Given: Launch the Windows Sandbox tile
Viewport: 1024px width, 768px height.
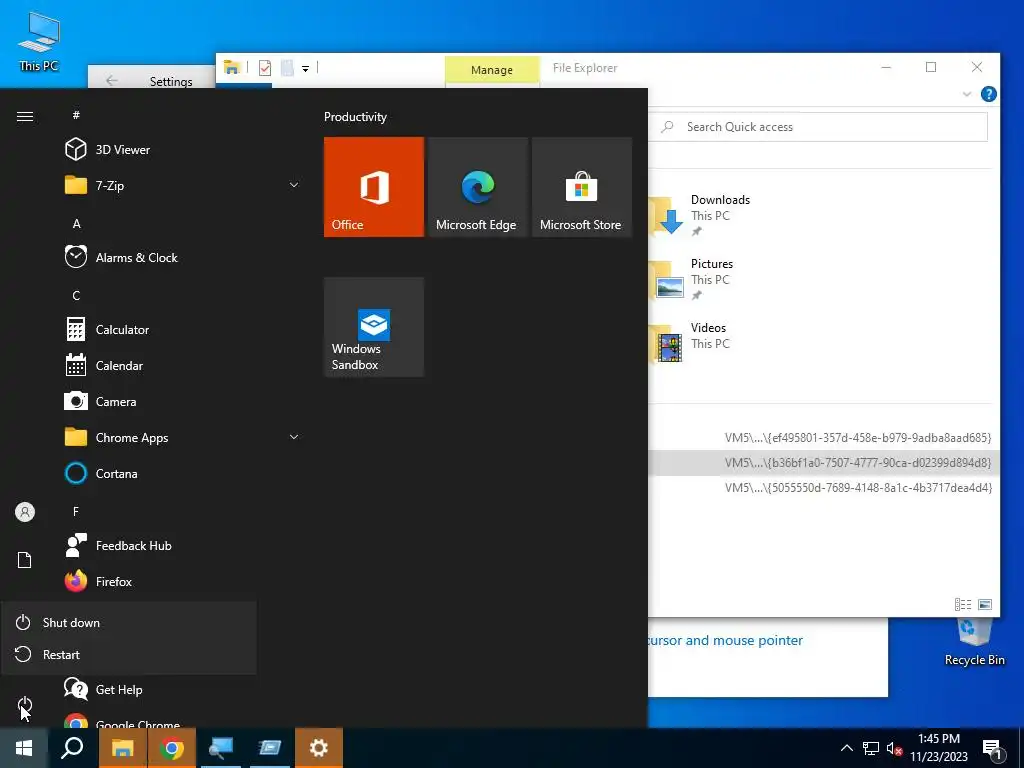Looking at the screenshot, I should 374,327.
